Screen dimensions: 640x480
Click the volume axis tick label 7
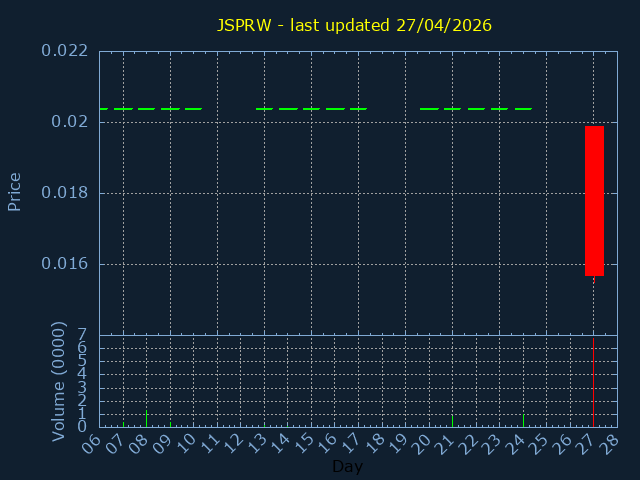pyautogui.click(x=83, y=335)
